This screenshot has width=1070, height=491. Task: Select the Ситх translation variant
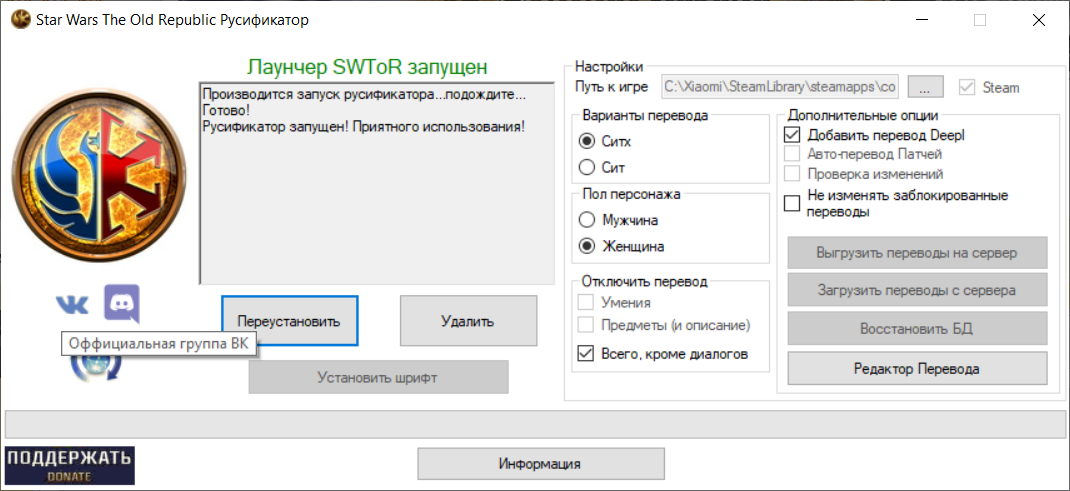pyautogui.click(x=586, y=142)
